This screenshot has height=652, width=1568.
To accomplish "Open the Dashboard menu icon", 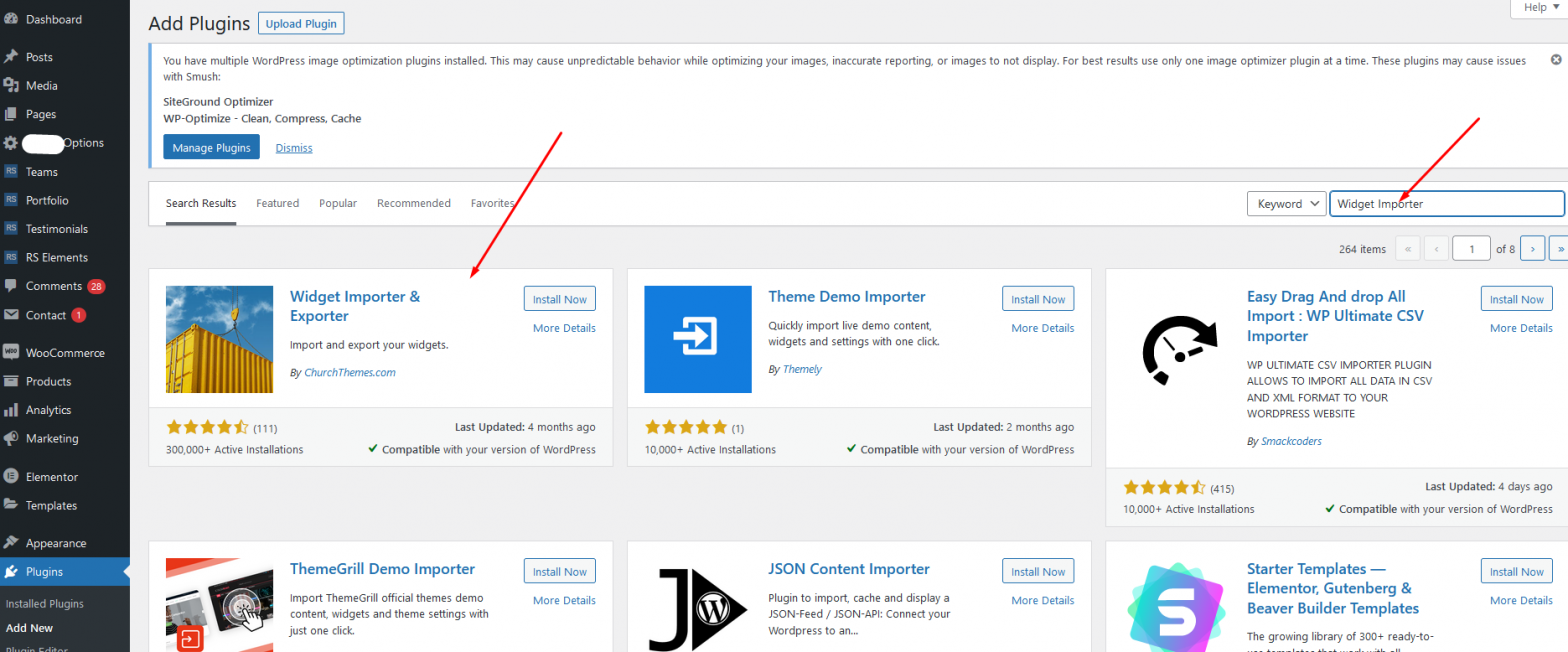I will pyautogui.click(x=11, y=19).
